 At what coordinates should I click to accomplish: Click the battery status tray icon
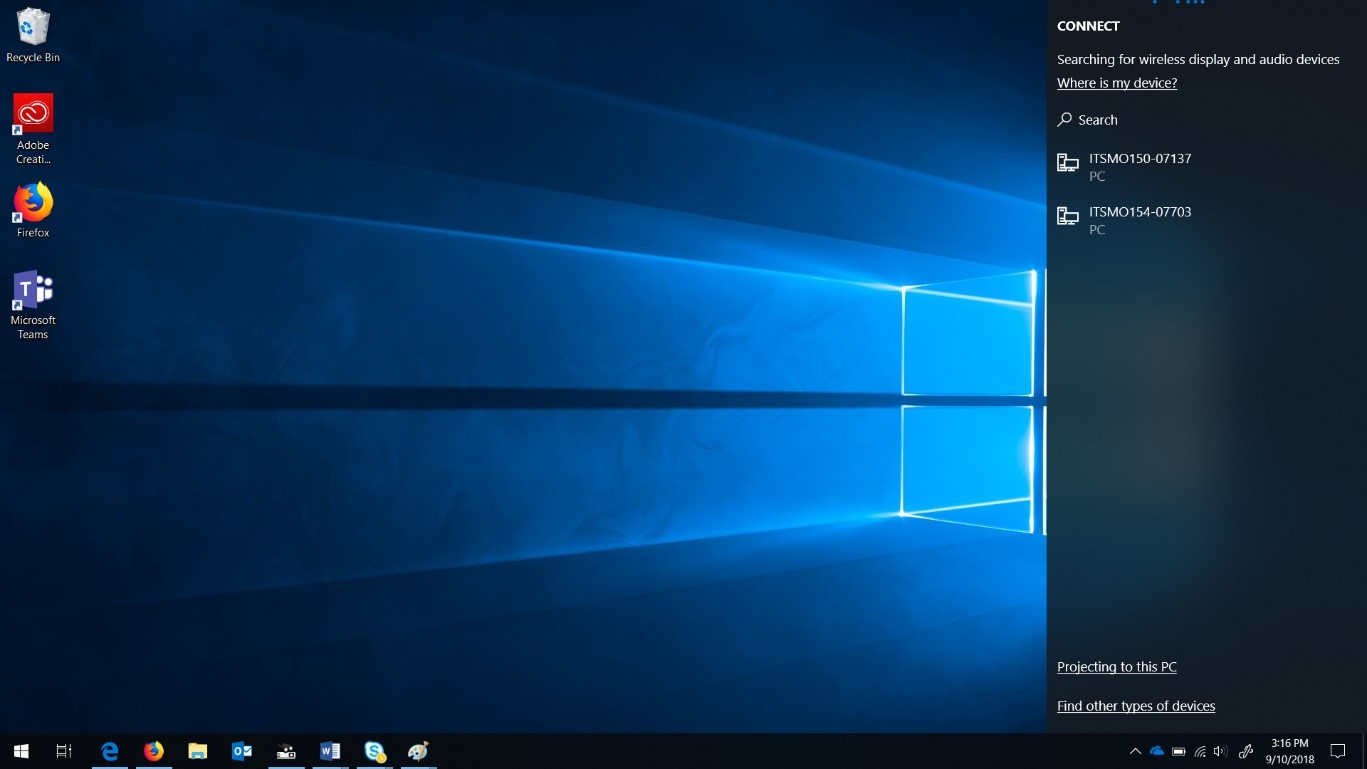[1179, 751]
